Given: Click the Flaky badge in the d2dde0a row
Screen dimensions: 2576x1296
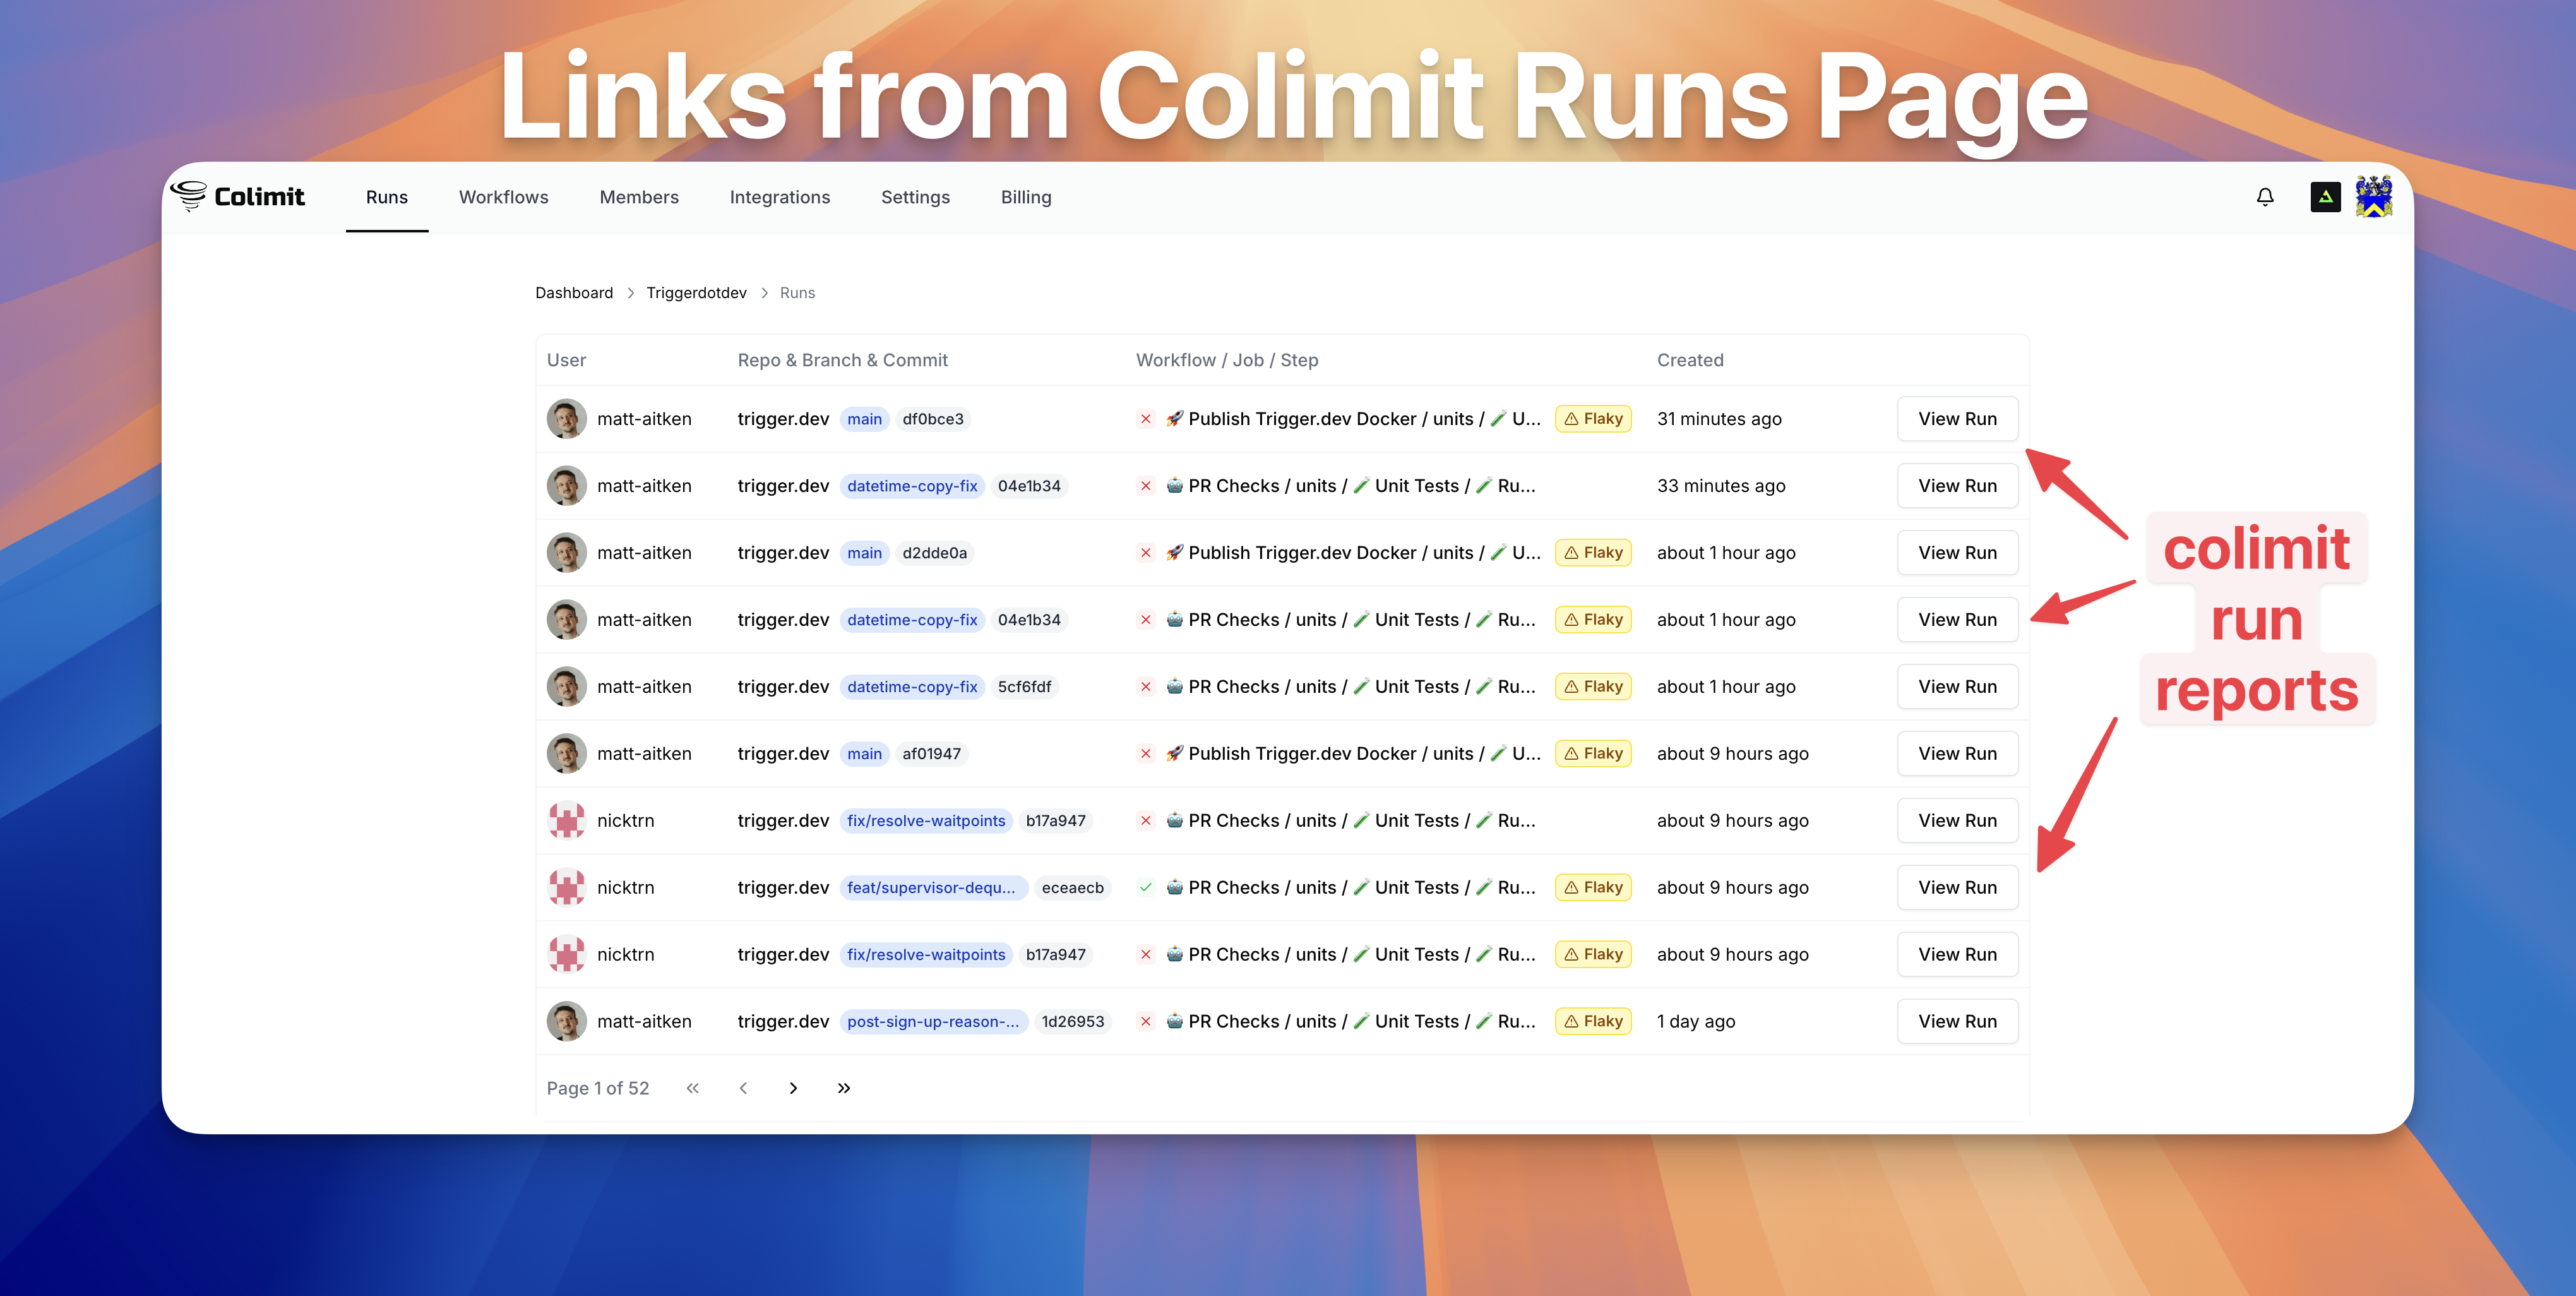Looking at the screenshot, I should click(1593, 553).
